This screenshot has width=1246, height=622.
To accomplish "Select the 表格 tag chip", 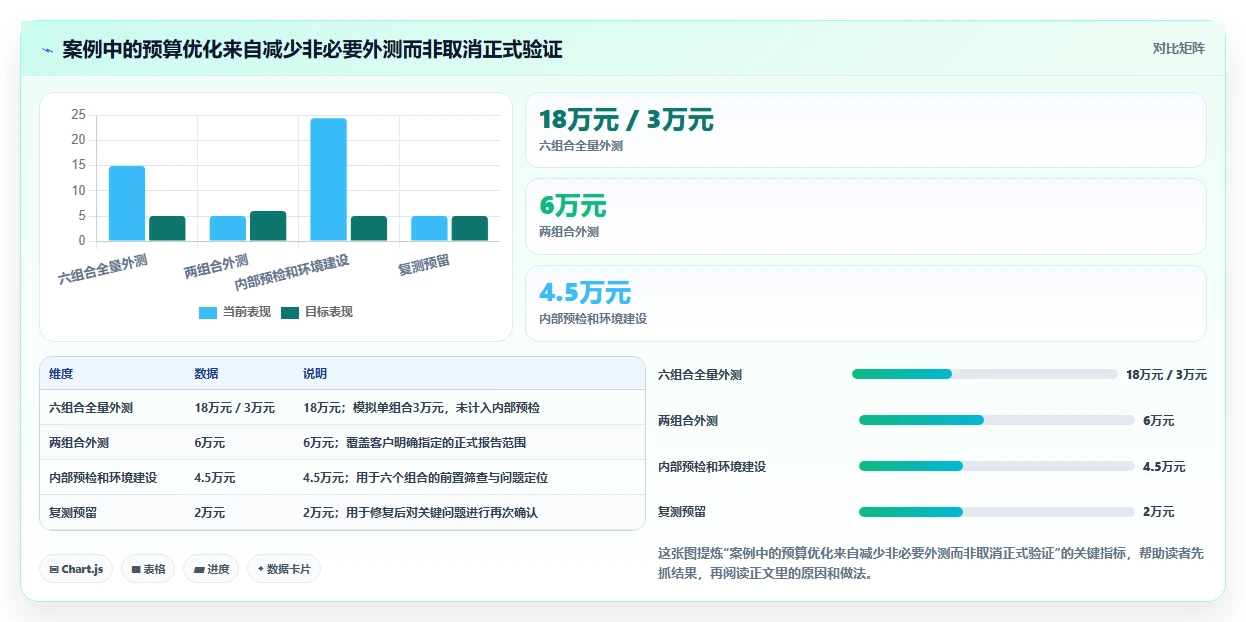I will (x=148, y=569).
